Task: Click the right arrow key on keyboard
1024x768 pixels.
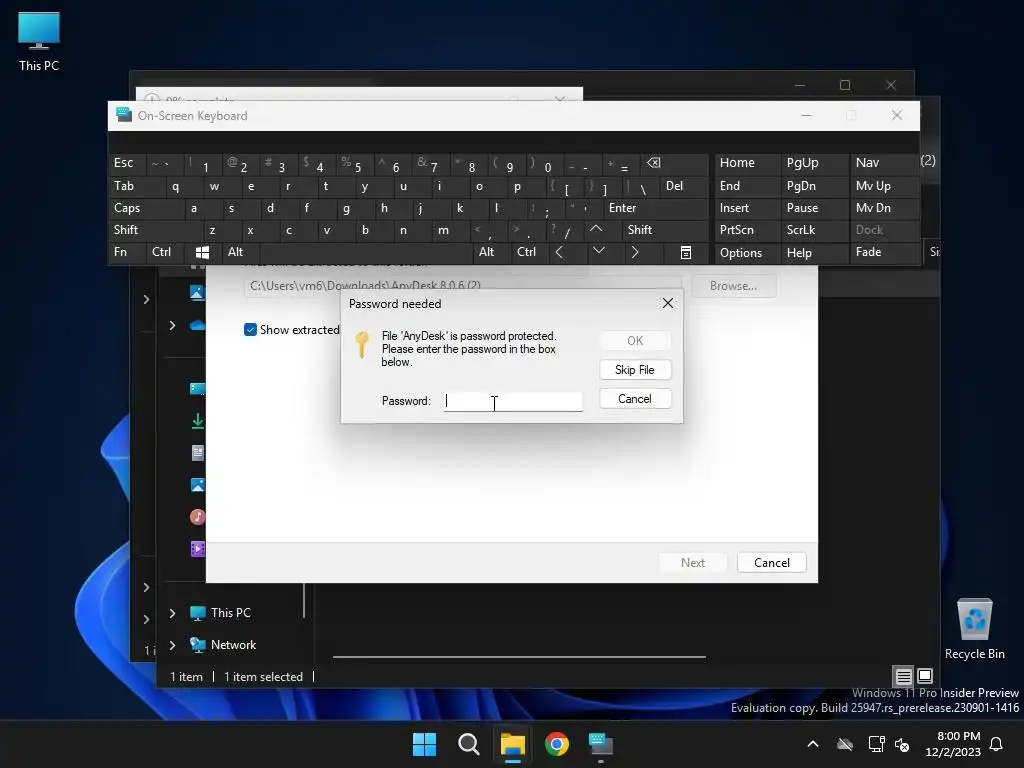Action: point(636,252)
